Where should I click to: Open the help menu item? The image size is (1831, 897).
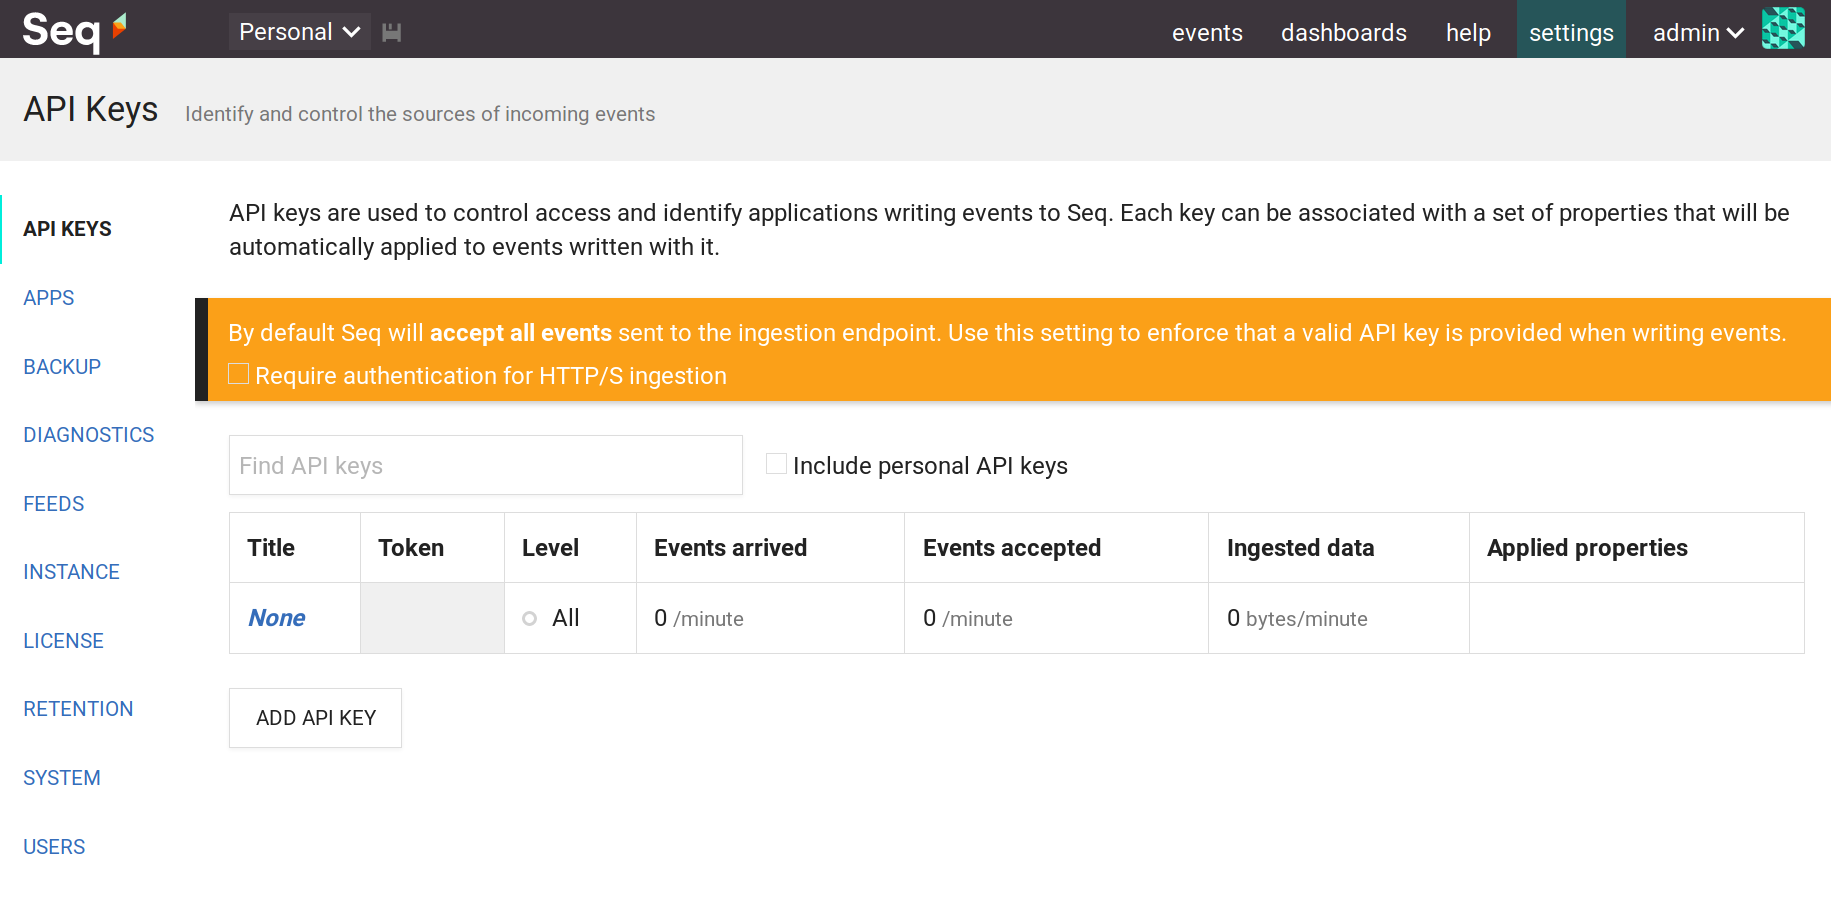(x=1468, y=33)
